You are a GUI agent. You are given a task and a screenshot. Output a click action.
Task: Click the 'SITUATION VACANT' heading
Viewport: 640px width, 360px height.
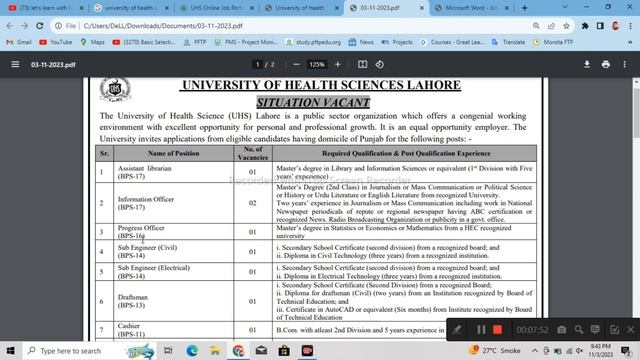point(313,102)
